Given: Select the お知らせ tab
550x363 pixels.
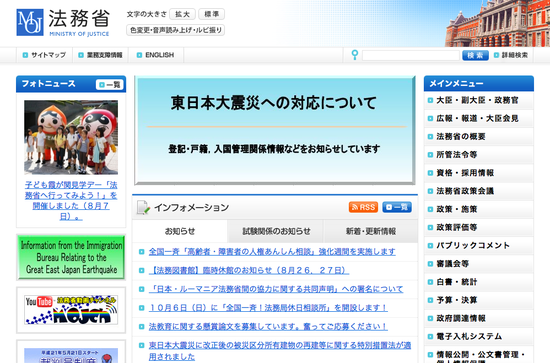Looking at the screenshot, I should 180,231.
